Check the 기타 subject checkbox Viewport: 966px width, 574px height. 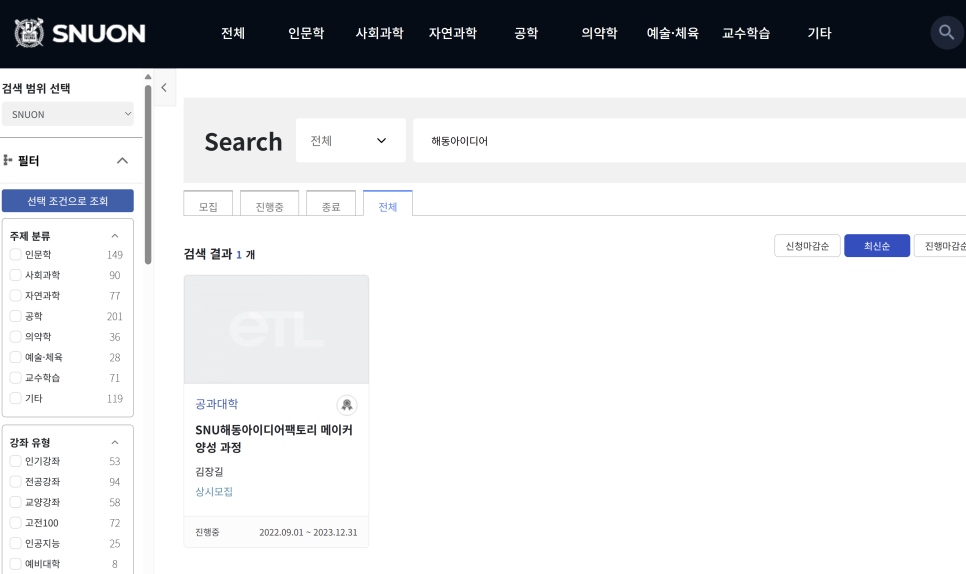point(15,398)
